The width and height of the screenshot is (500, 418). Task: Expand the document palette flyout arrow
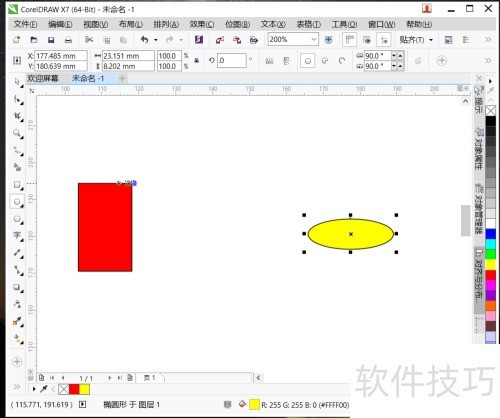pyautogui.click(x=34, y=389)
